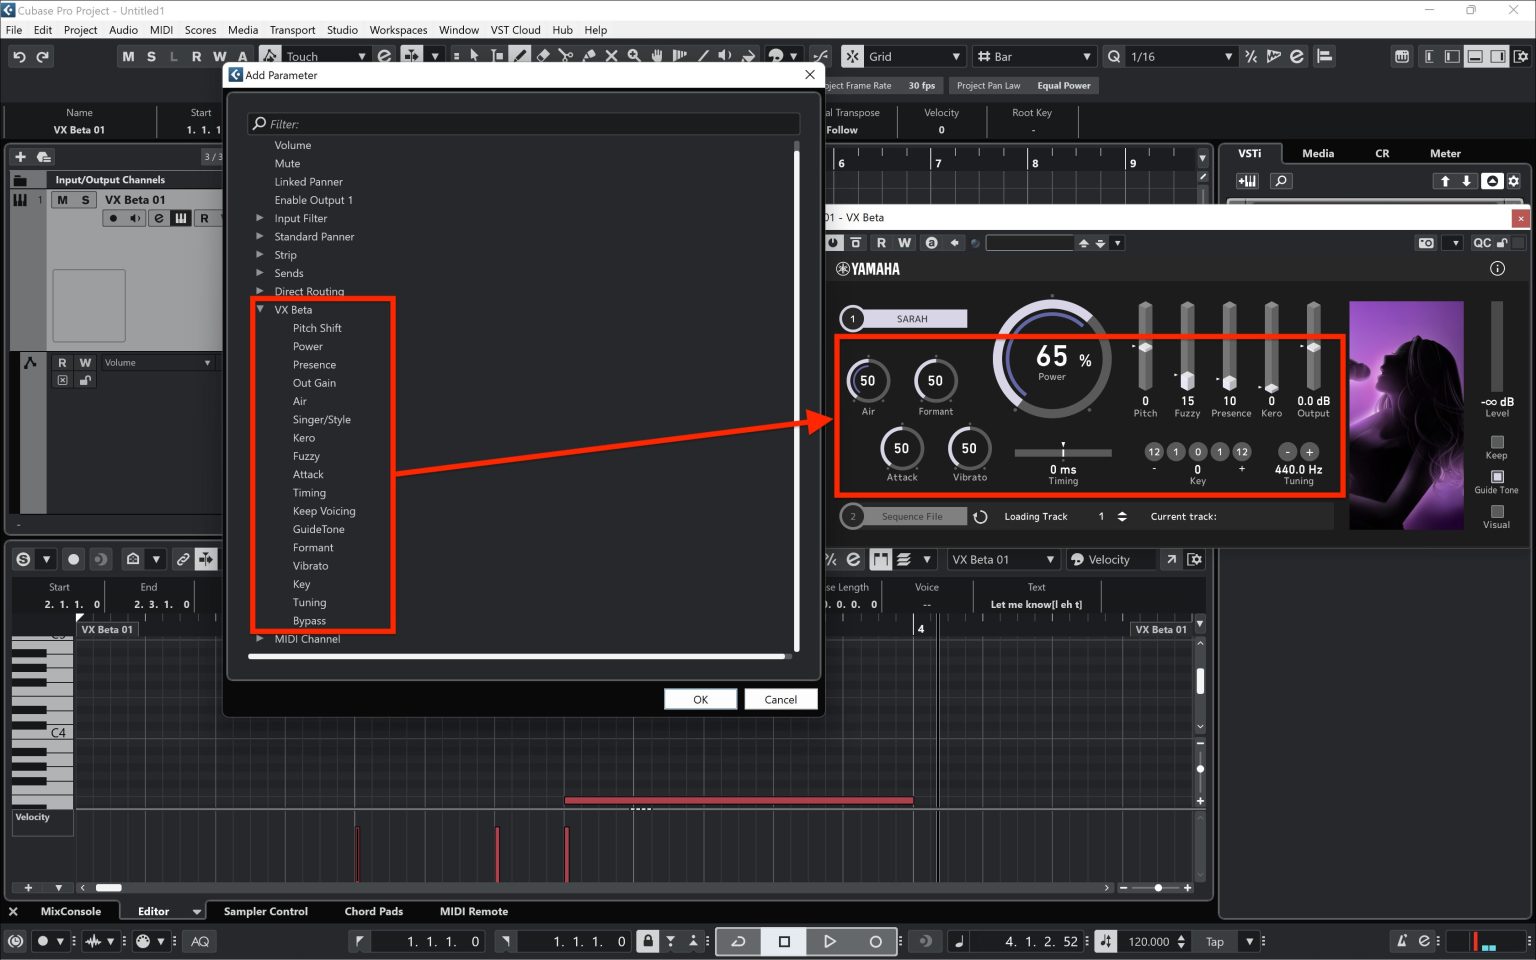Enable Write automation on the plugin panel
This screenshot has height=960, width=1536.
coord(904,242)
